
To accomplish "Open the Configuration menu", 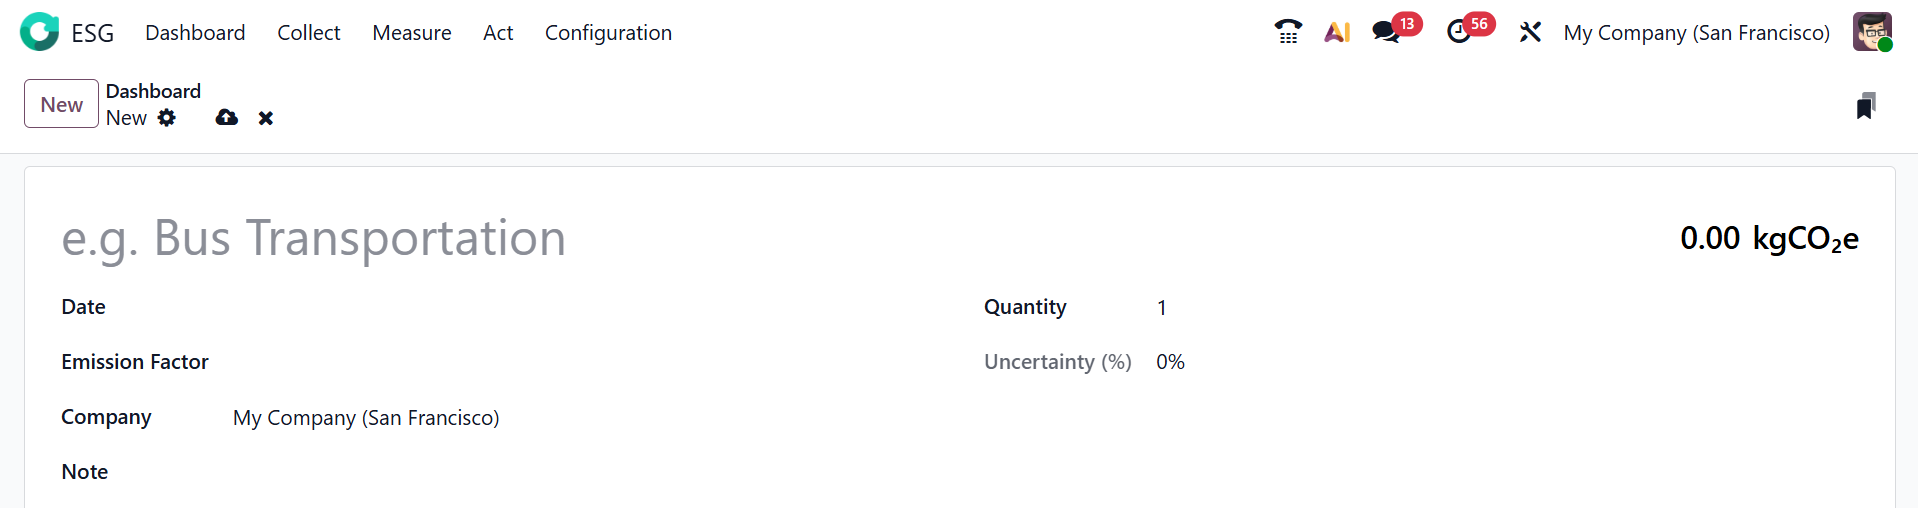I will click(x=608, y=33).
